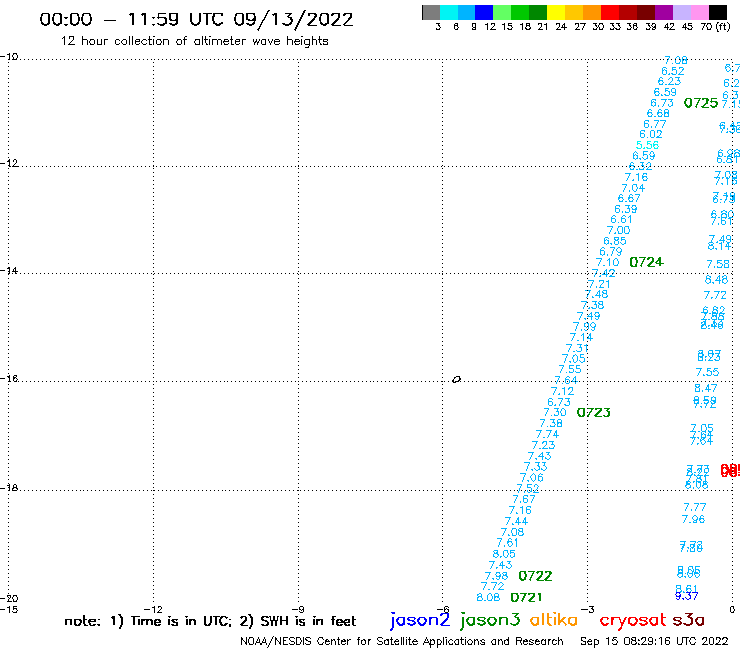Click the yellow swatch in the legend
The image size is (740, 650).
pos(556,12)
